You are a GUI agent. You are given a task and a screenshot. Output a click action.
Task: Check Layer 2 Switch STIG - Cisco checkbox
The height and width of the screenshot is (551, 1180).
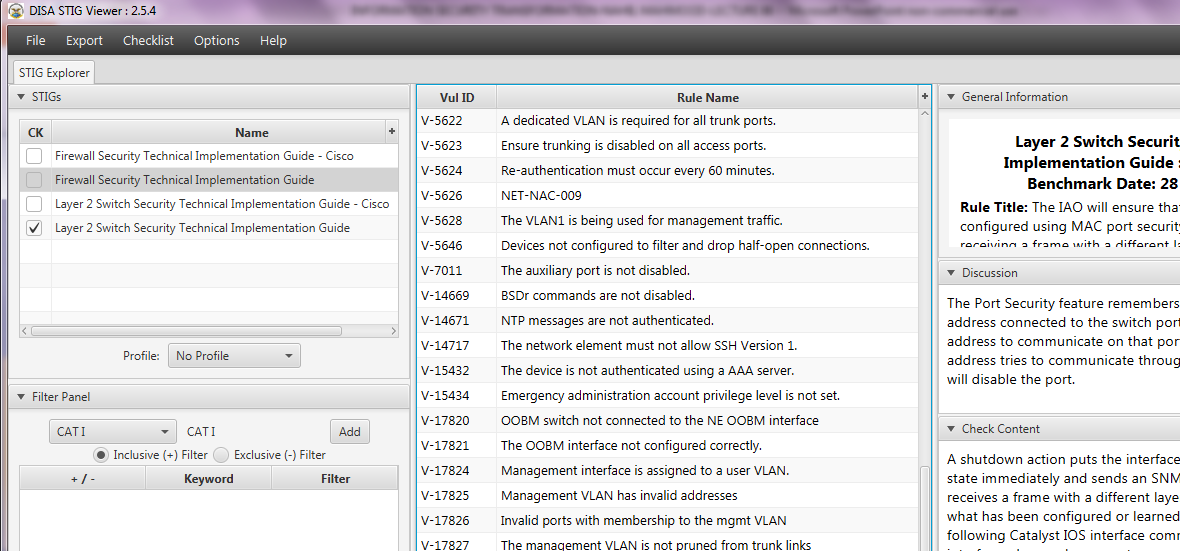point(34,204)
